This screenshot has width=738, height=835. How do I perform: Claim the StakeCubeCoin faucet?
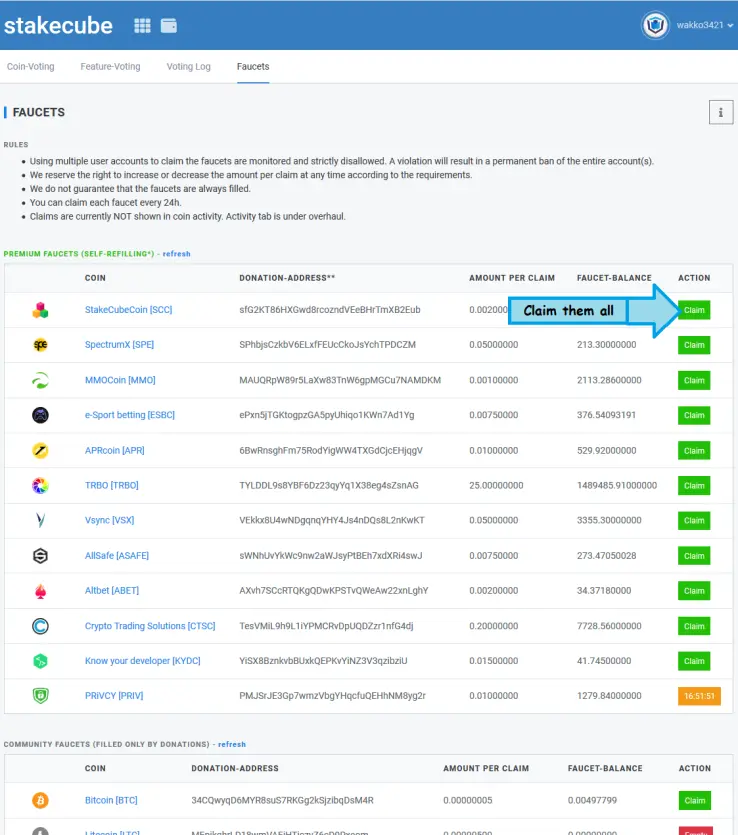tap(694, 310)
